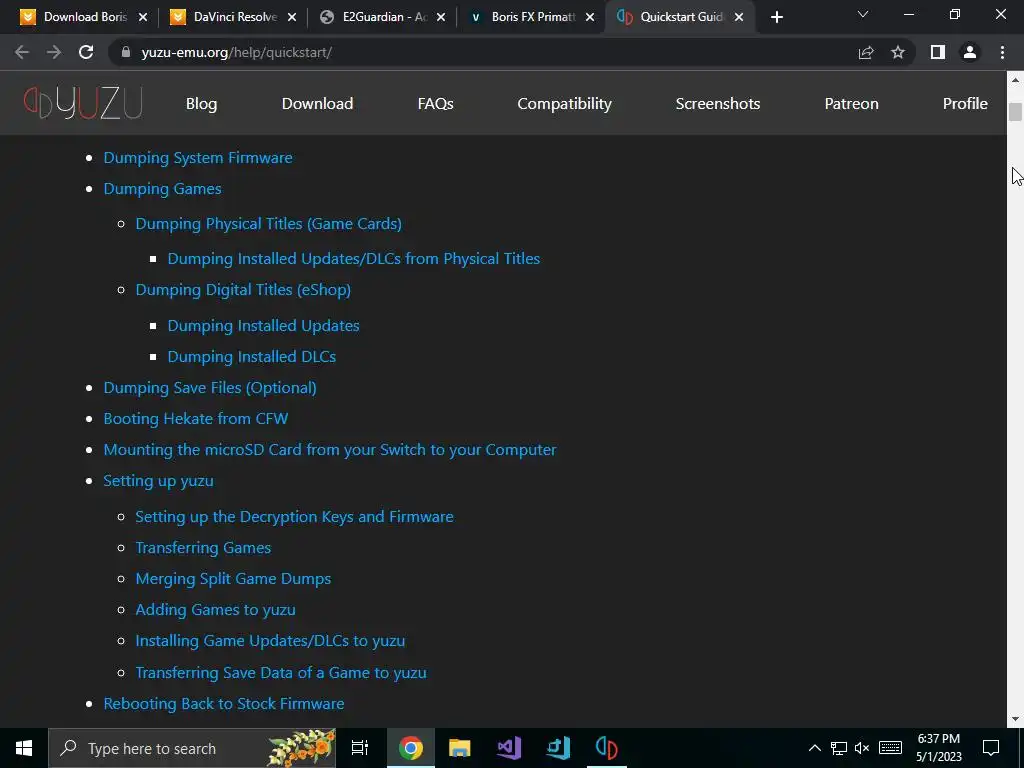Switch to the E2Guardian tab
Viewport: 1024px width, 768px height.
[x=382, y=17]
